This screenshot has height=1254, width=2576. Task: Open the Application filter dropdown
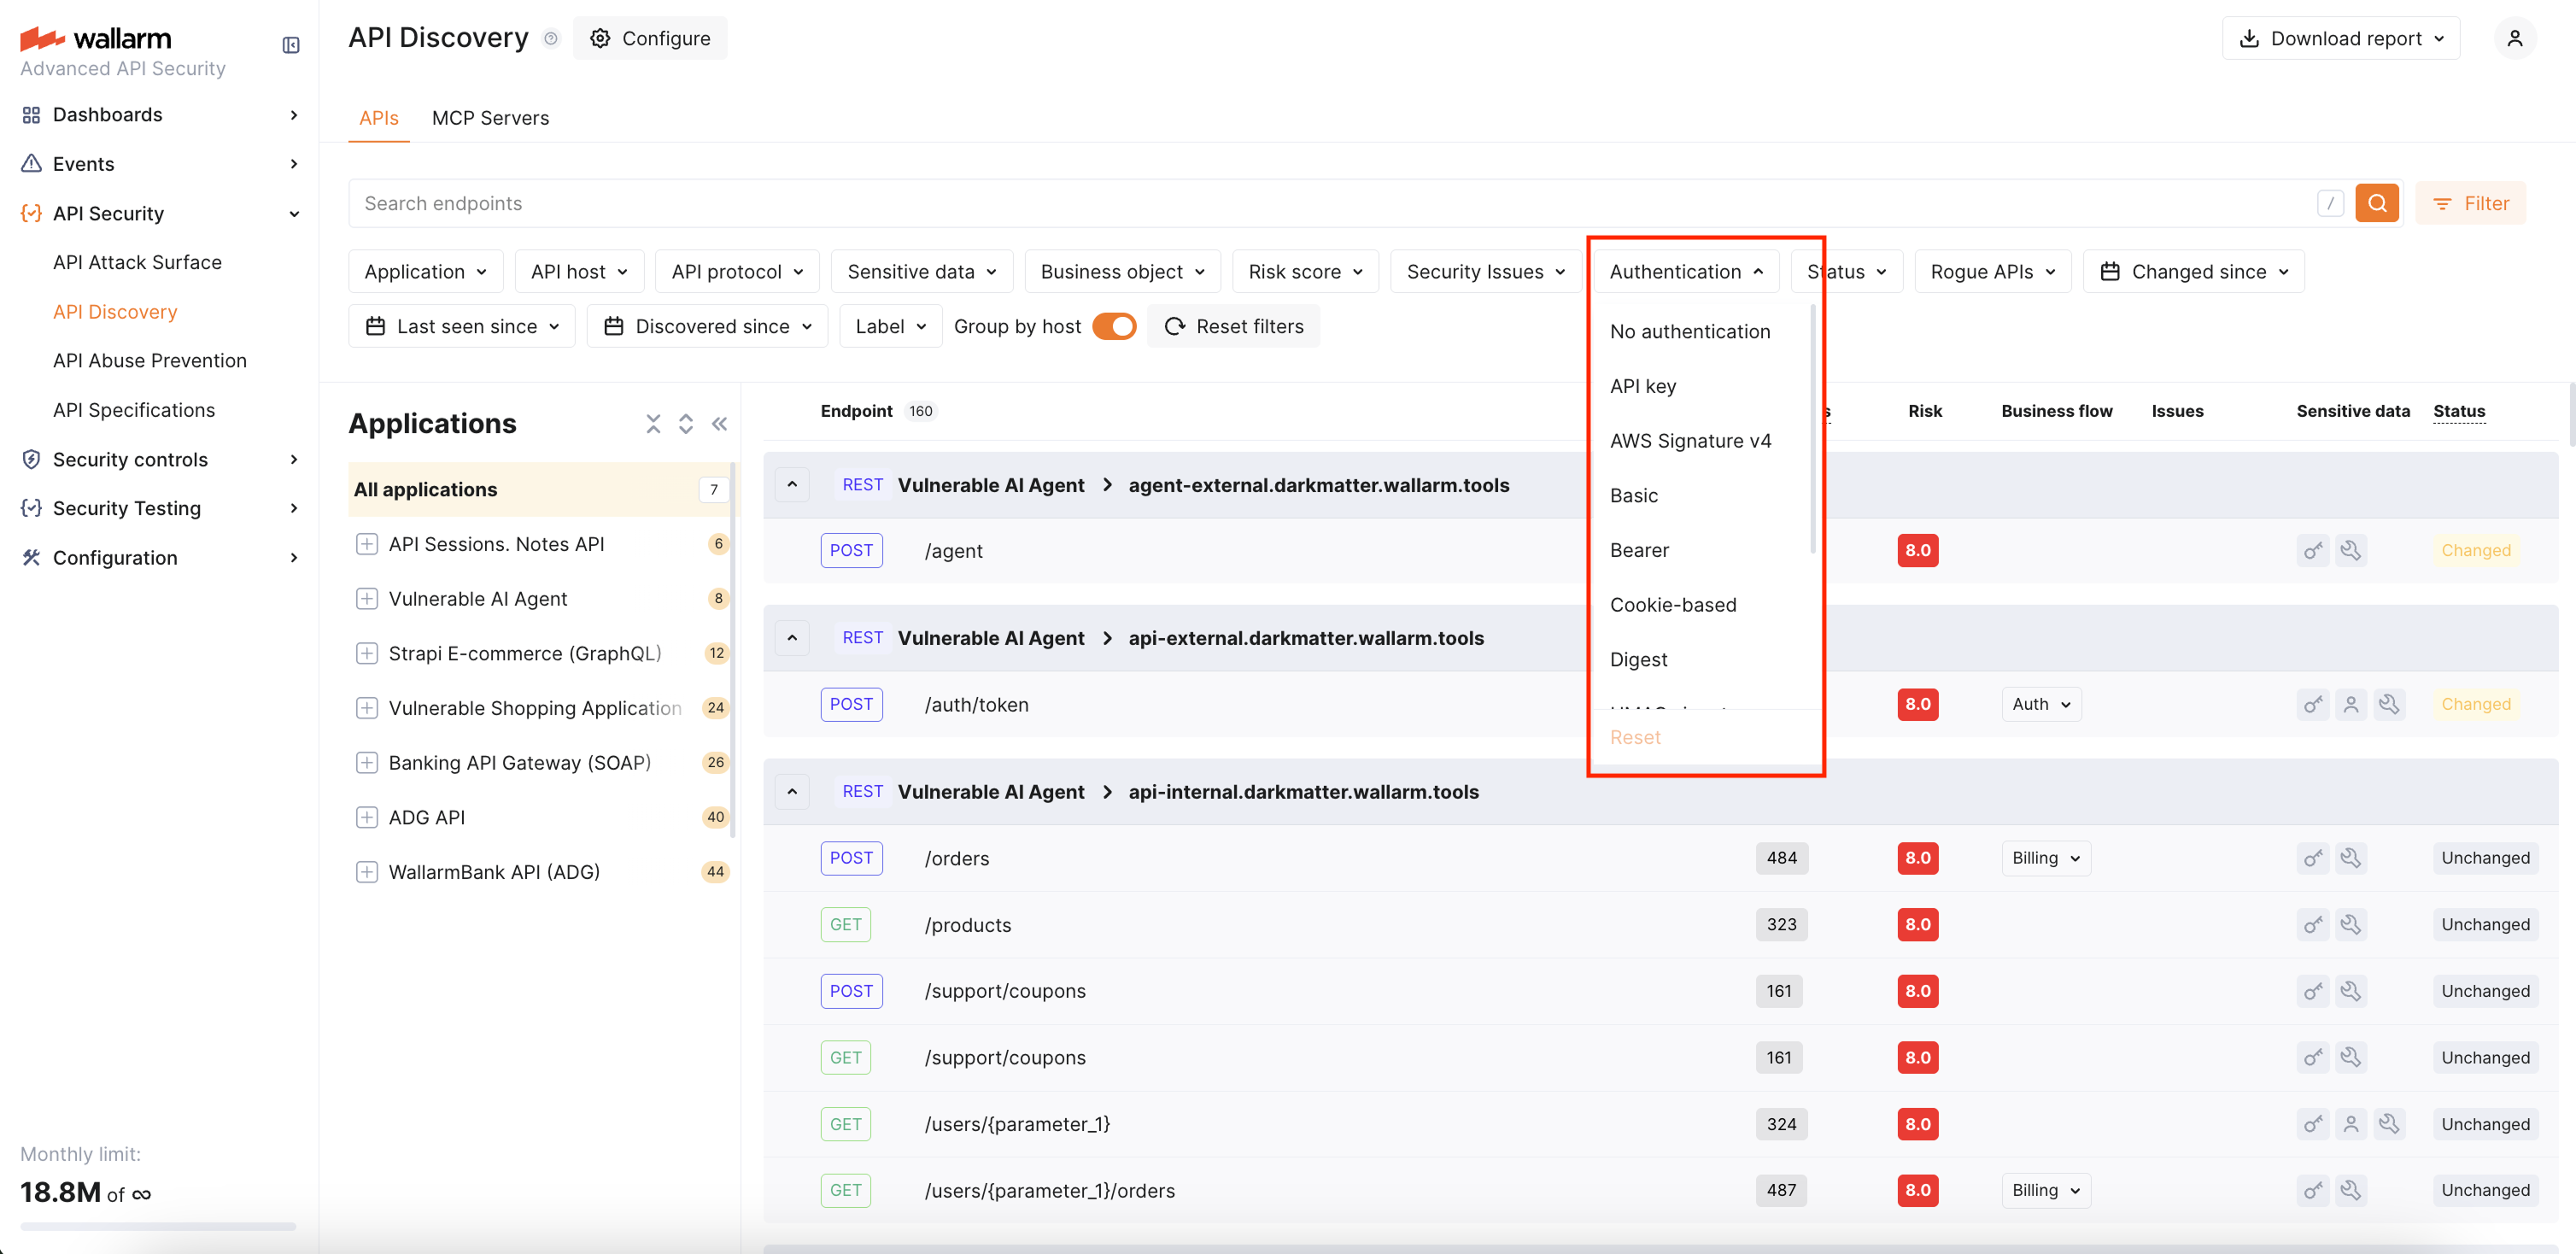(x=425, y=272)
